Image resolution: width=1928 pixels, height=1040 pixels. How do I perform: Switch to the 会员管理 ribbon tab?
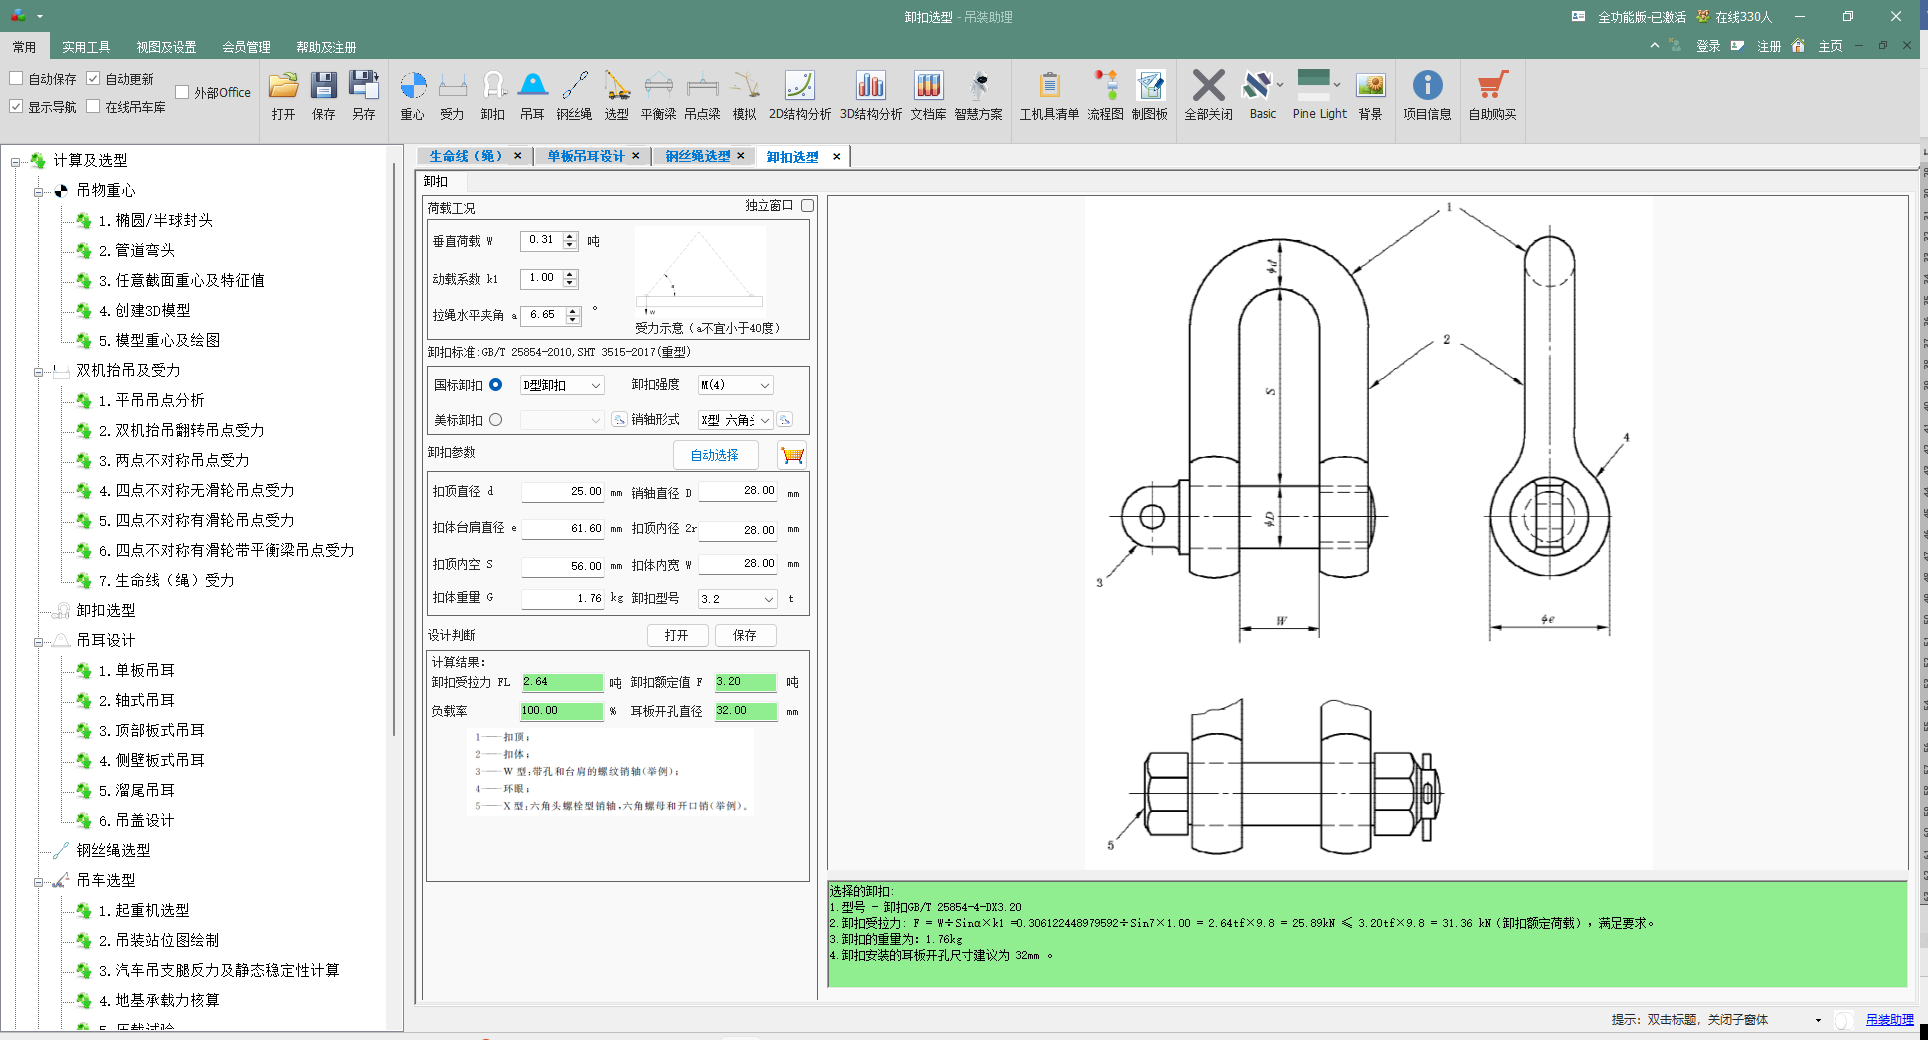click(246, 47)
